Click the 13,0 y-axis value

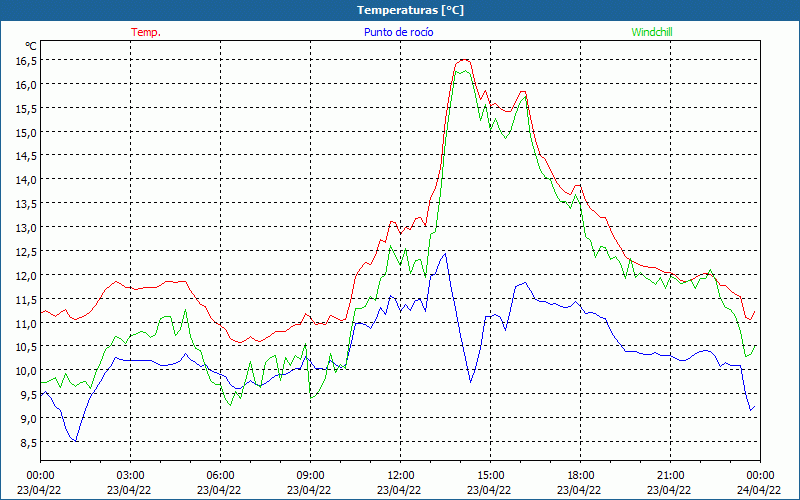tap(27, 228)
